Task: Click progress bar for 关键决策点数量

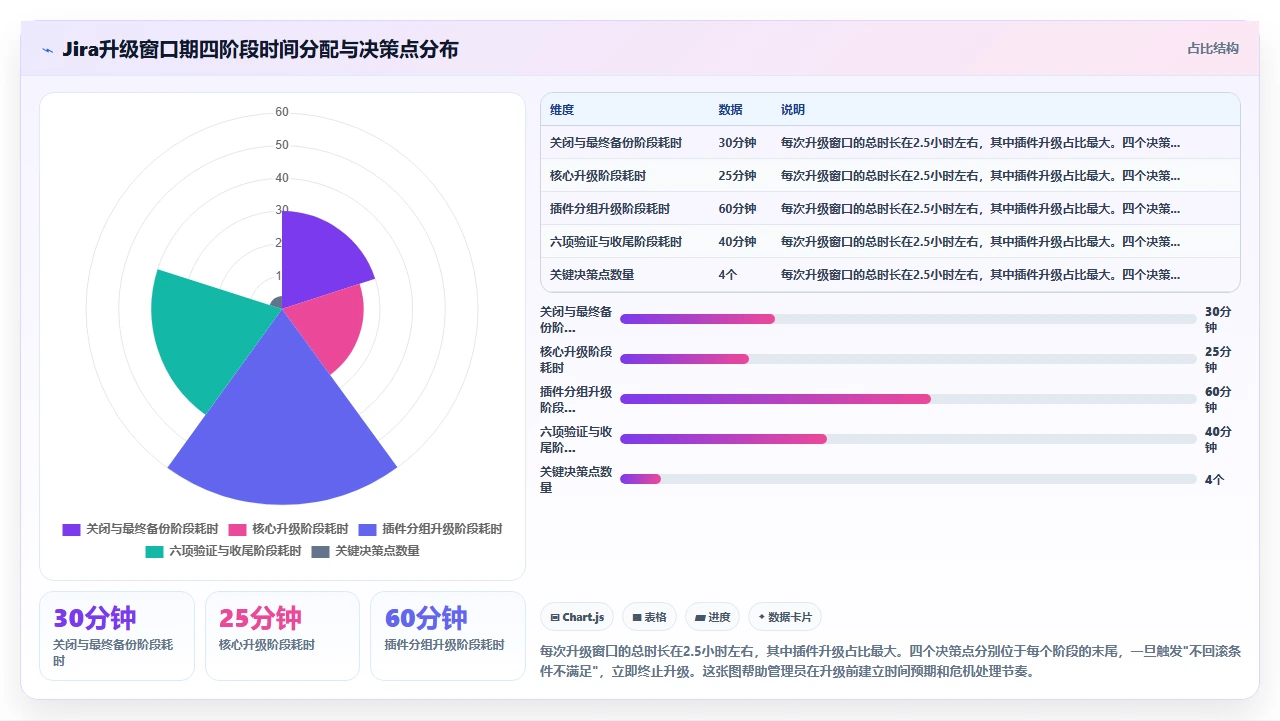Action: tap(908, 479)
